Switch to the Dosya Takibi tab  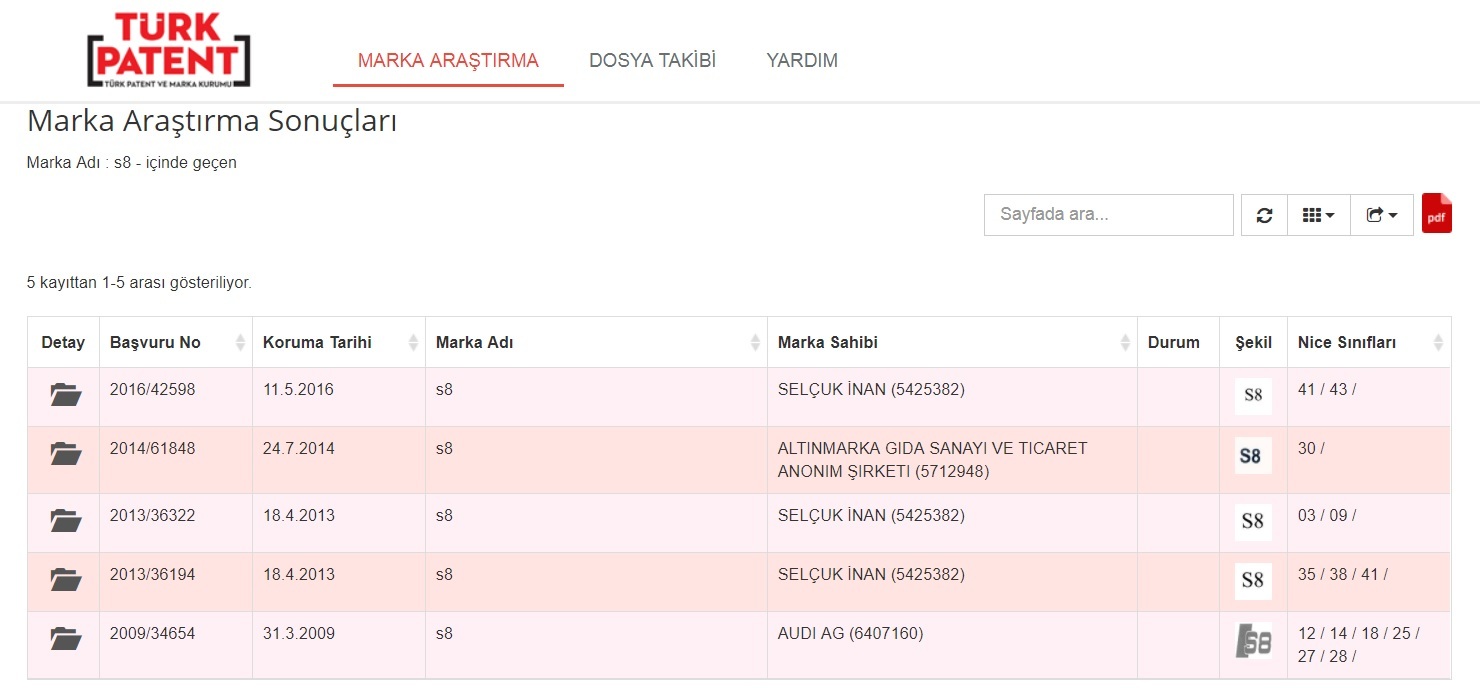tap(652, 60)
